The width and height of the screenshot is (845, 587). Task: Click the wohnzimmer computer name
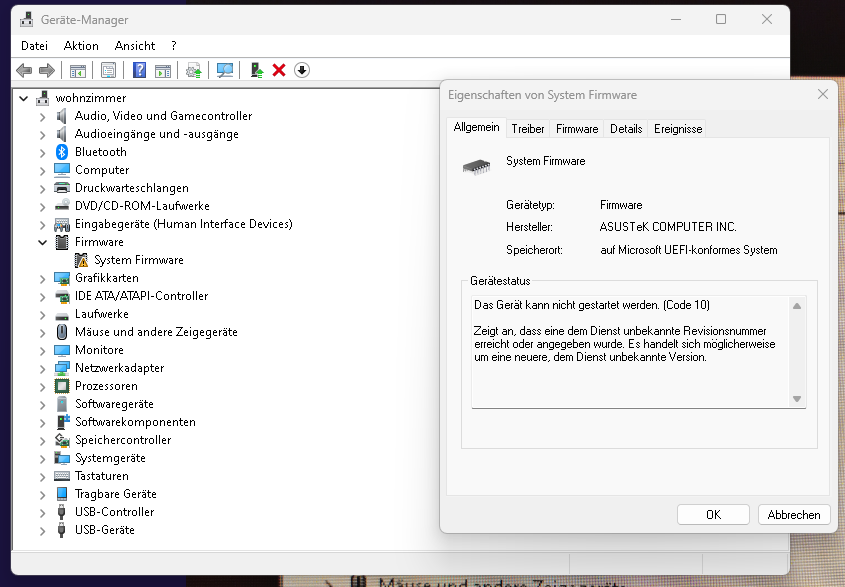(91, 98)
